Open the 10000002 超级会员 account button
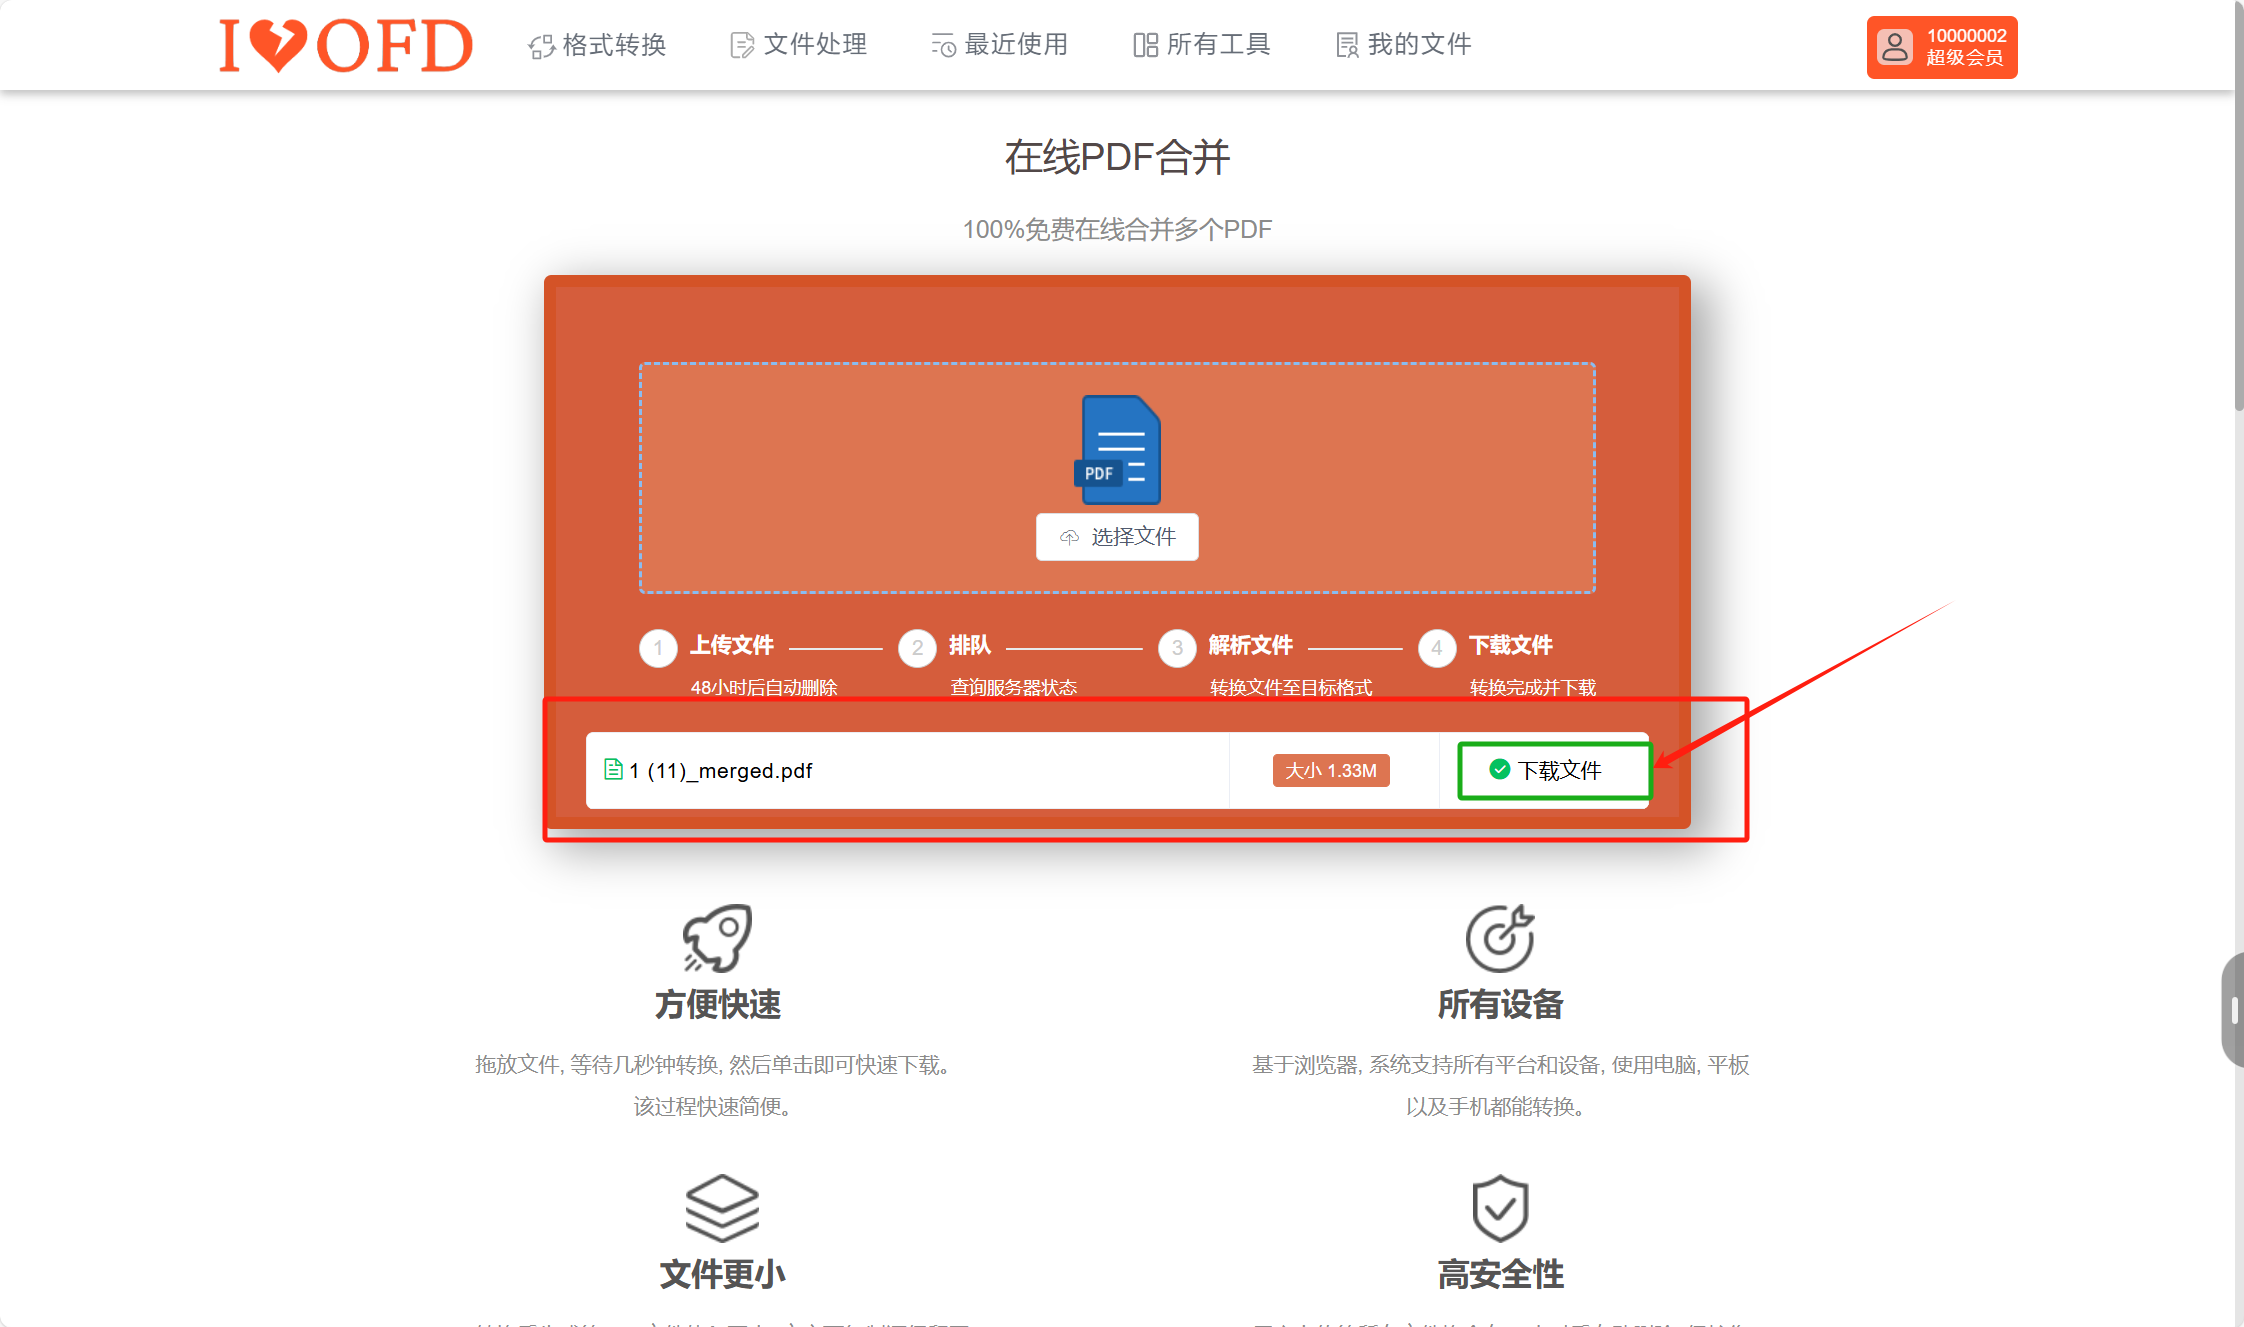Image resolution: width=2244 pixels, height=1327 pixels. tap(1964, 47)
